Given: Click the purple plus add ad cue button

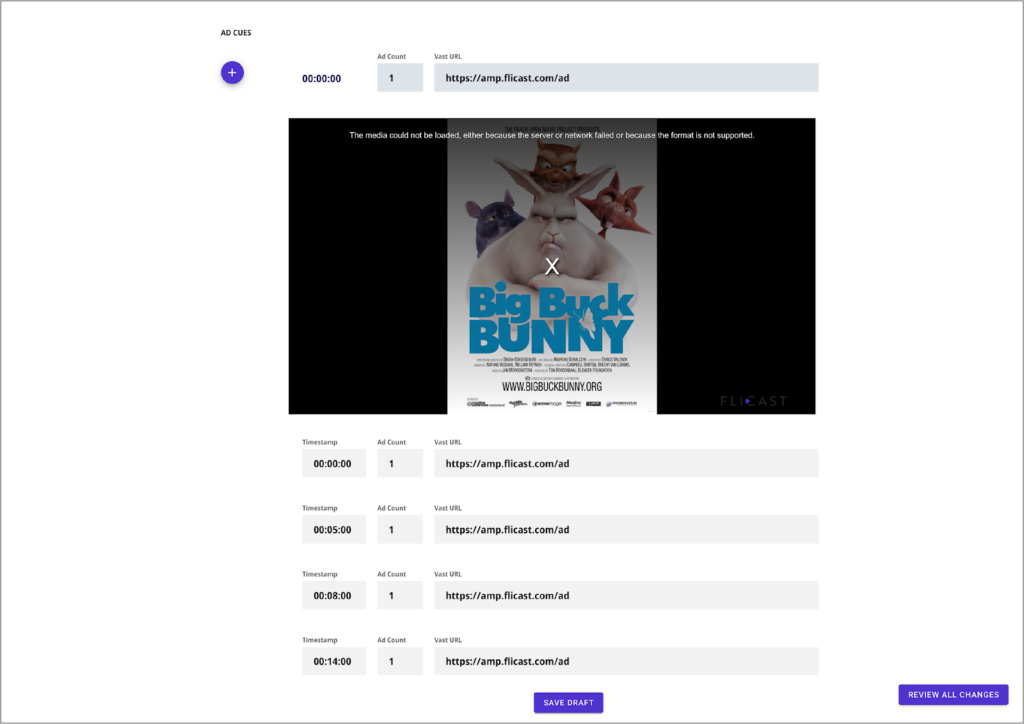Looking at the screenshot, I should (x=232, y=72).
